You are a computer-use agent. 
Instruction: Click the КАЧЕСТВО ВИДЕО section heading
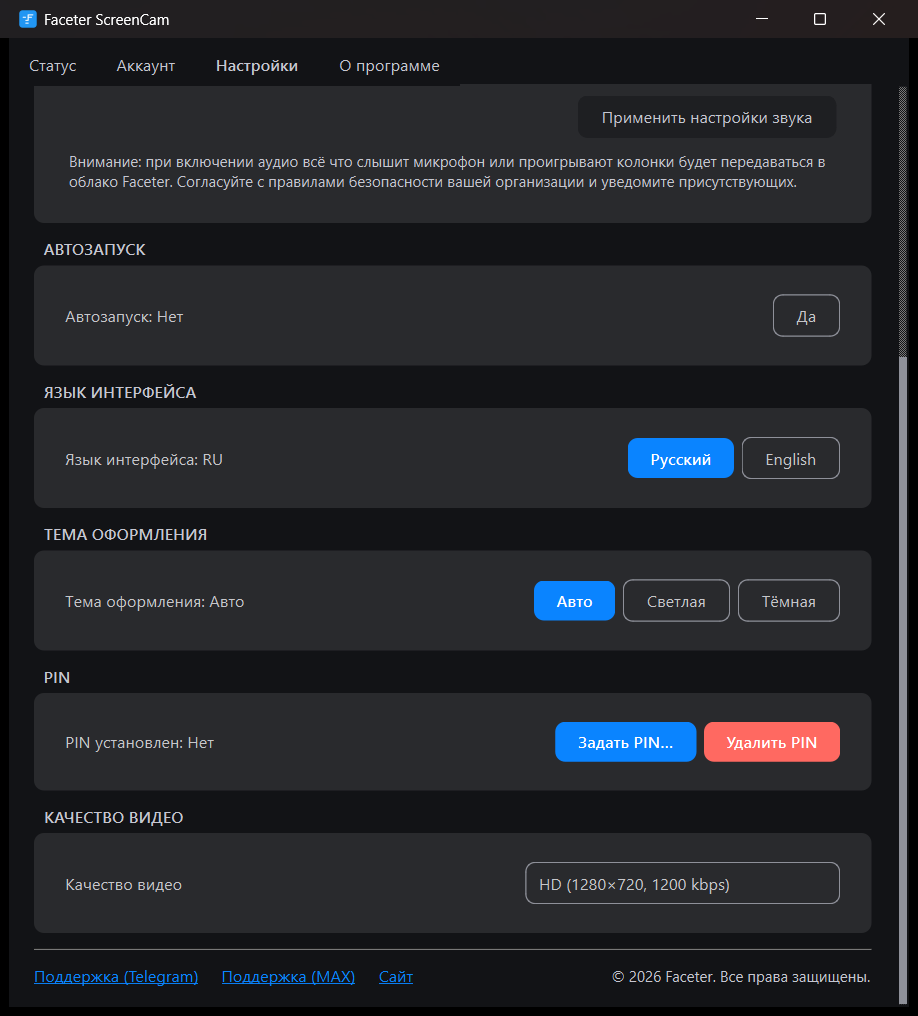click(114, 818)
